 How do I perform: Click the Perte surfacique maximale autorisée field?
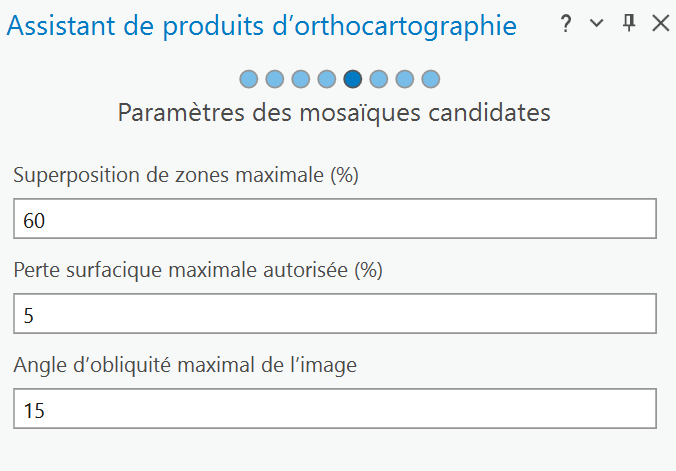click(335, 314)
